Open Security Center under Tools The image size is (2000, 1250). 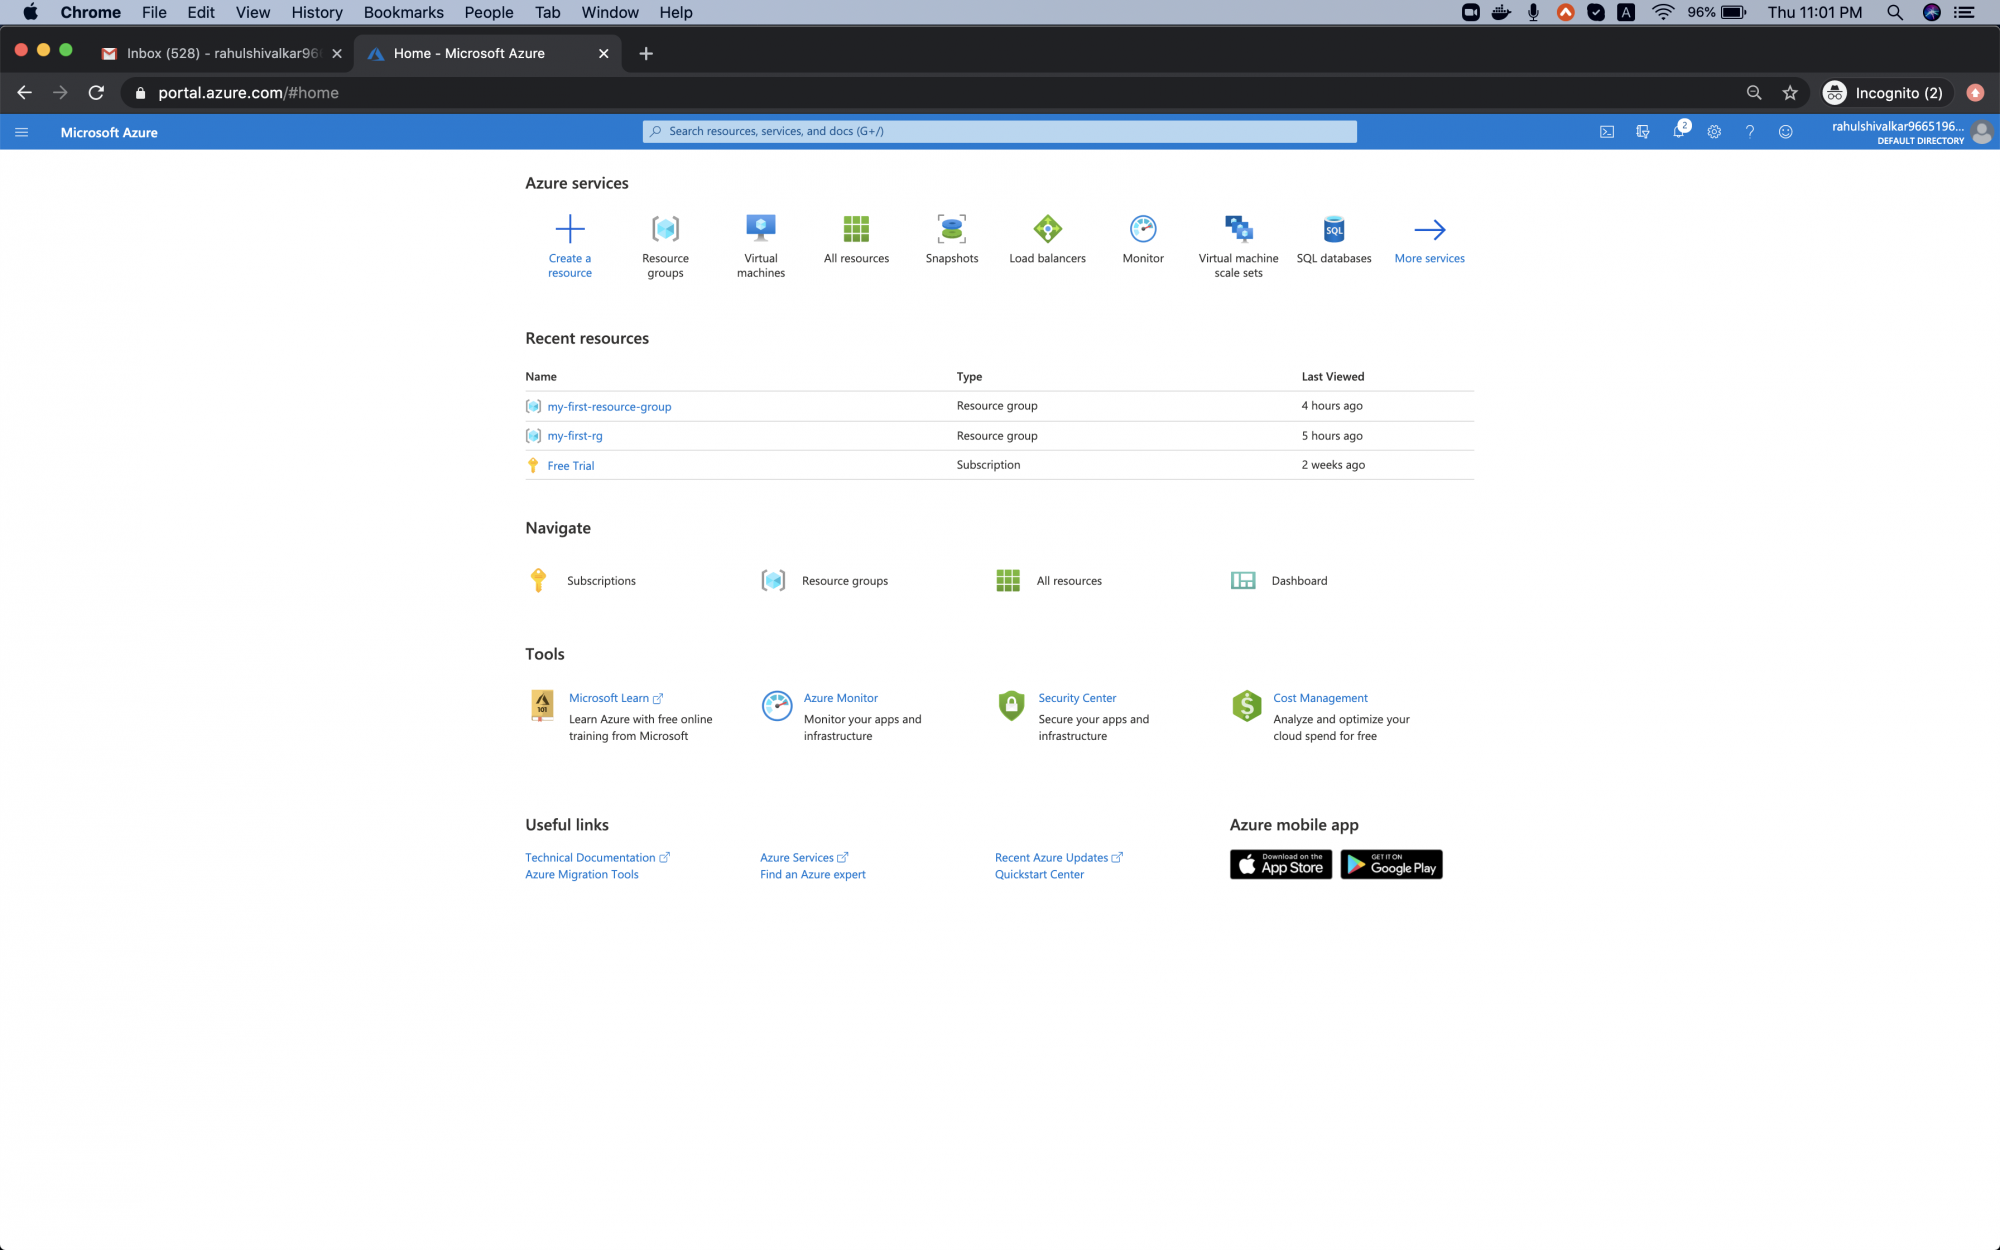tap(1077, 697)
